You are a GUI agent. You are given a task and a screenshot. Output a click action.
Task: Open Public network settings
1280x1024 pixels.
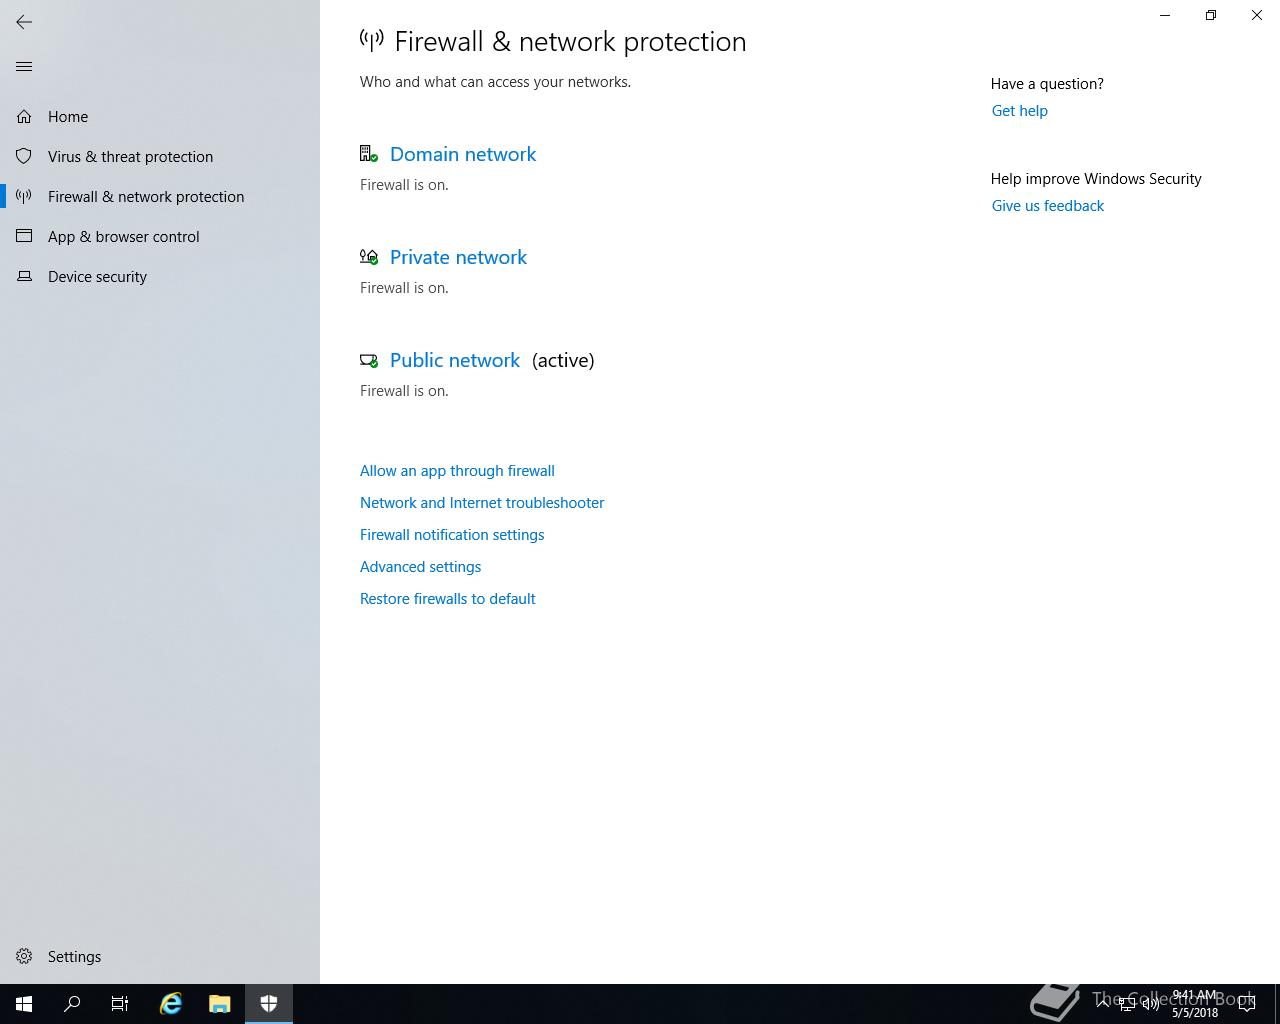(x=455, y=360)
